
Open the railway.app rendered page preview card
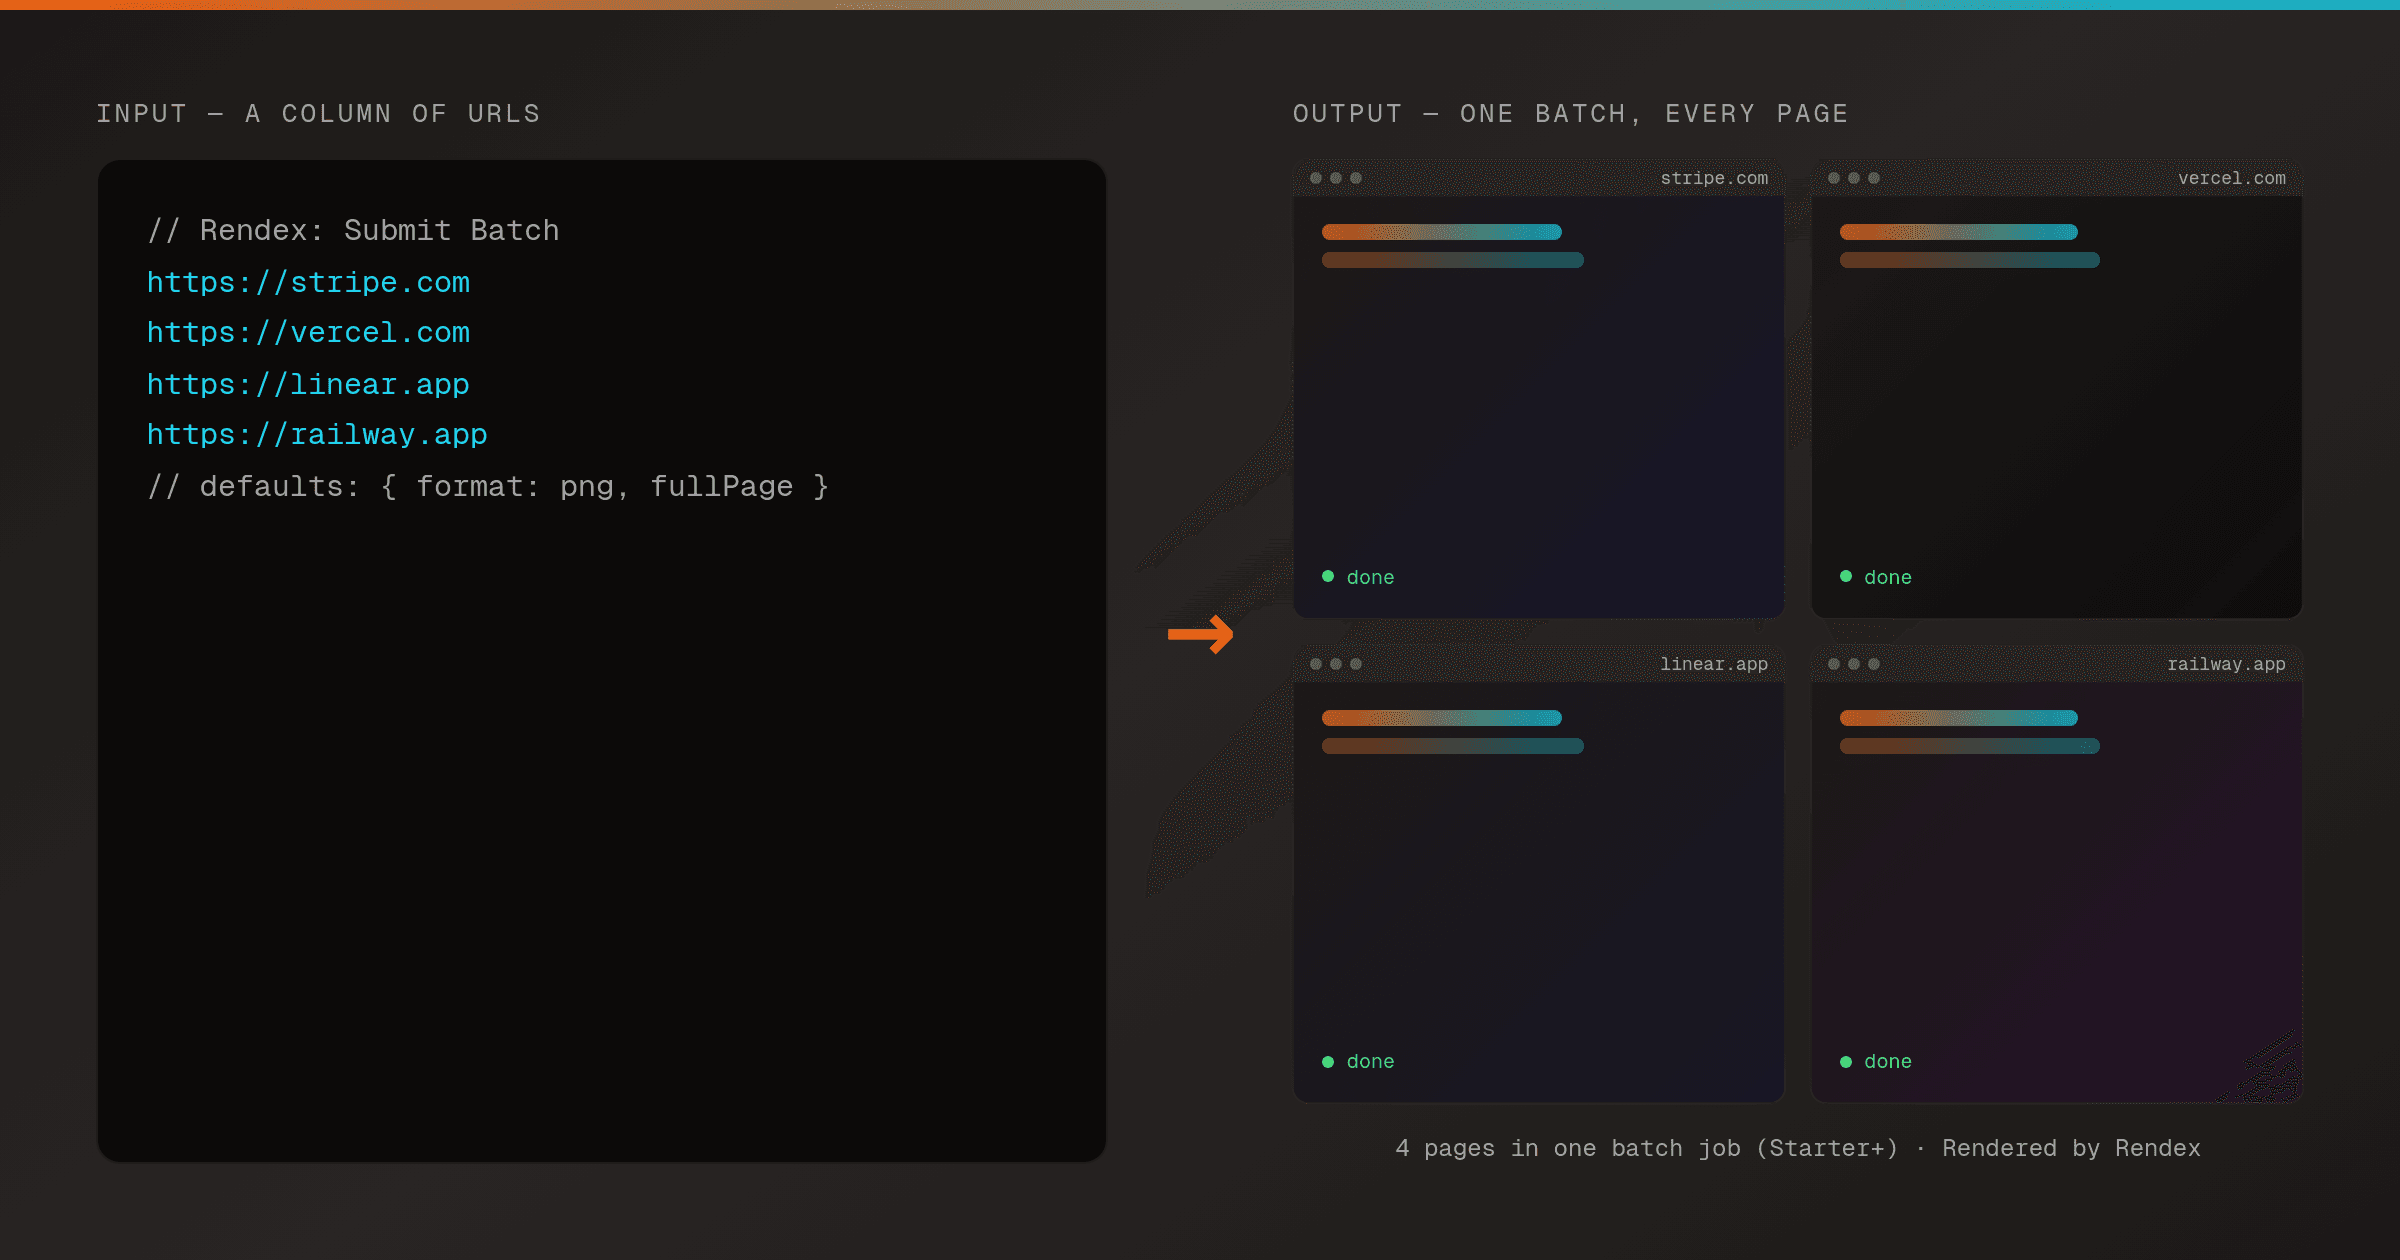coord(2056,874)
